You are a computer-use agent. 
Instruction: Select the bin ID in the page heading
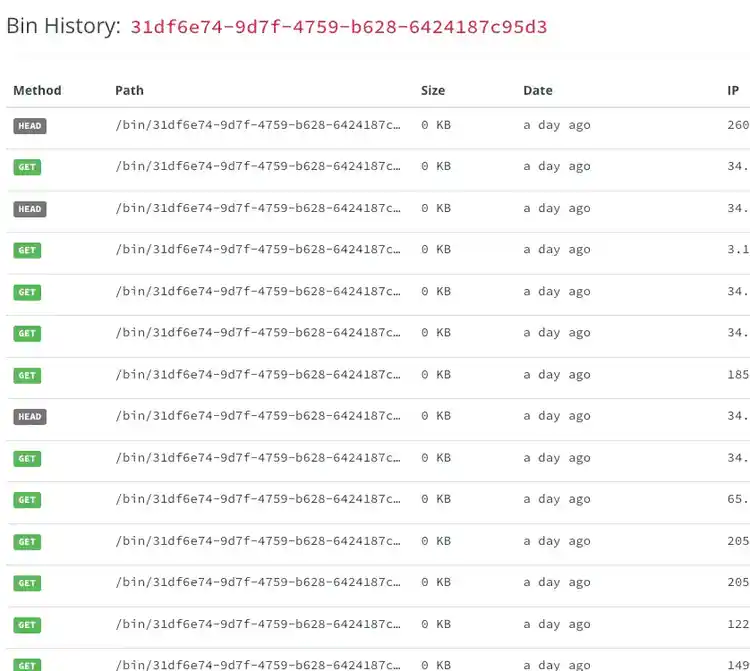click(x=339, y=27)
